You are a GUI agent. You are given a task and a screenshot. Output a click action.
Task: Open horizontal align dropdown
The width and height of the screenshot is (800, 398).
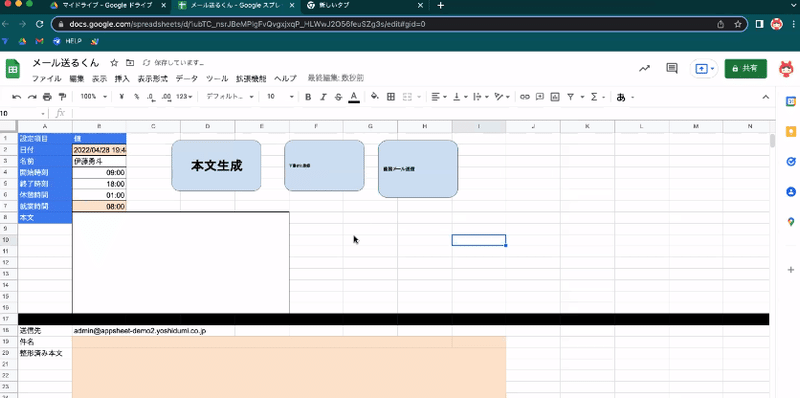(439, 97)
